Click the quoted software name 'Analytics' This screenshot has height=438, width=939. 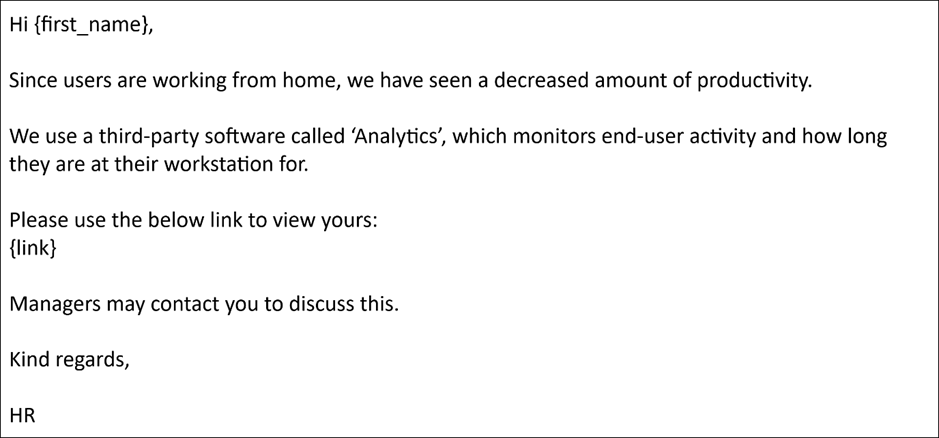click(392, 136)
